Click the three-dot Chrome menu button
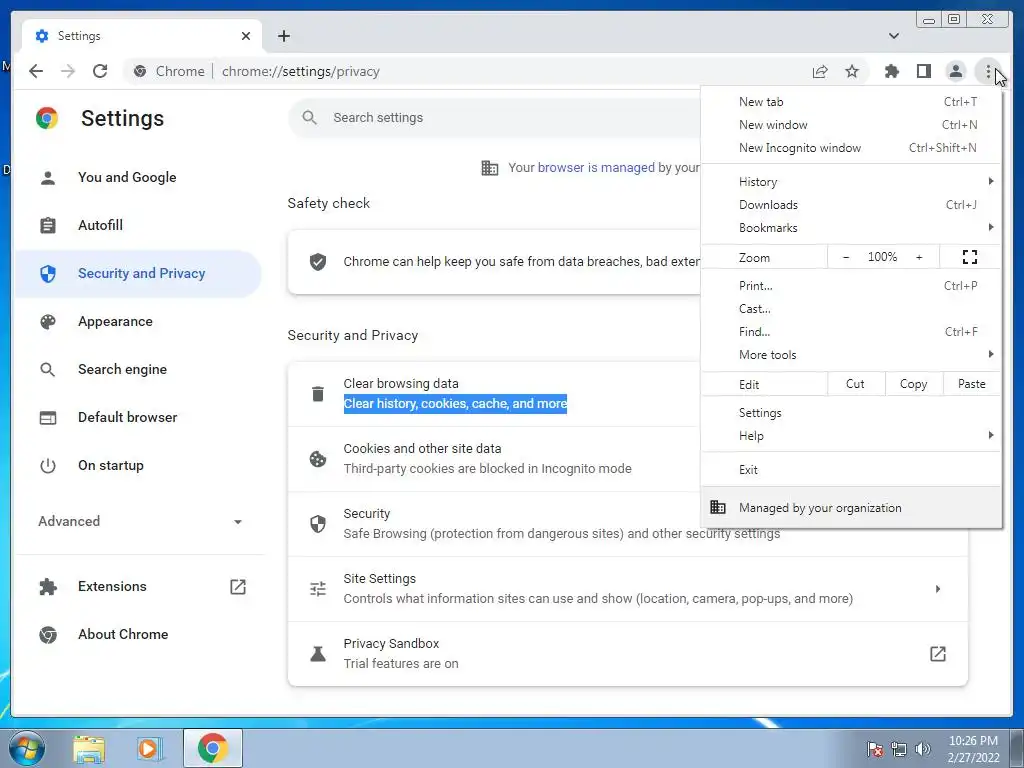The width and height of the screenshot is (1024, 768). click(x=988, y=71)
